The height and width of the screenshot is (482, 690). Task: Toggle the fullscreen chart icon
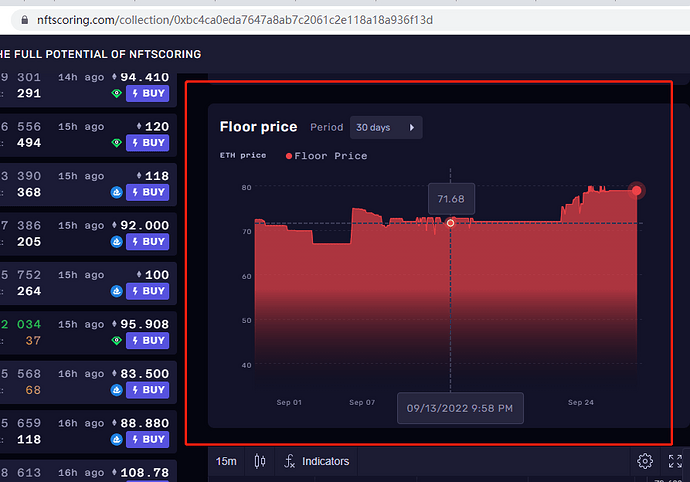(x=675, y=461)
